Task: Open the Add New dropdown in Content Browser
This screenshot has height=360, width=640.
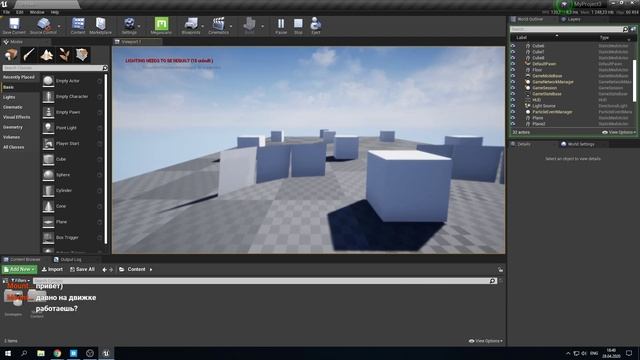Action: [x=19, y=269]
